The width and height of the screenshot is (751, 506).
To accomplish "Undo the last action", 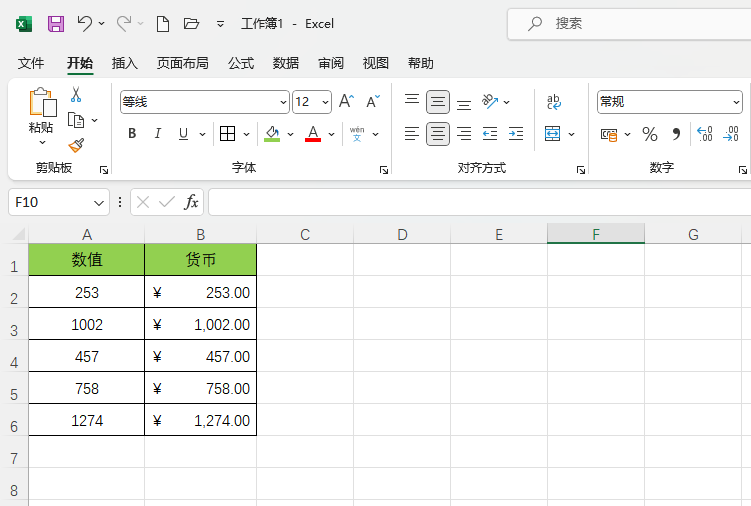I will pyautogui.click(x=85, y=23).
